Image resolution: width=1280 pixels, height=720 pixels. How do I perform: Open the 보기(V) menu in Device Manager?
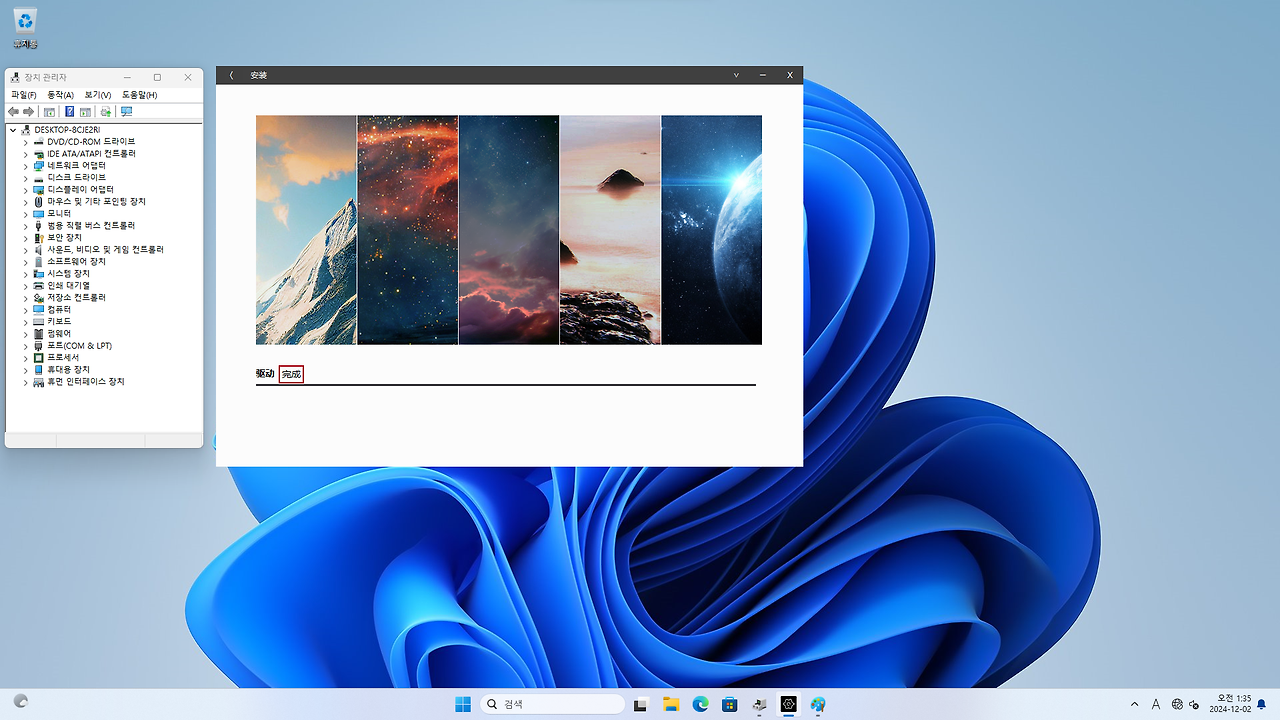coord(98,95)
